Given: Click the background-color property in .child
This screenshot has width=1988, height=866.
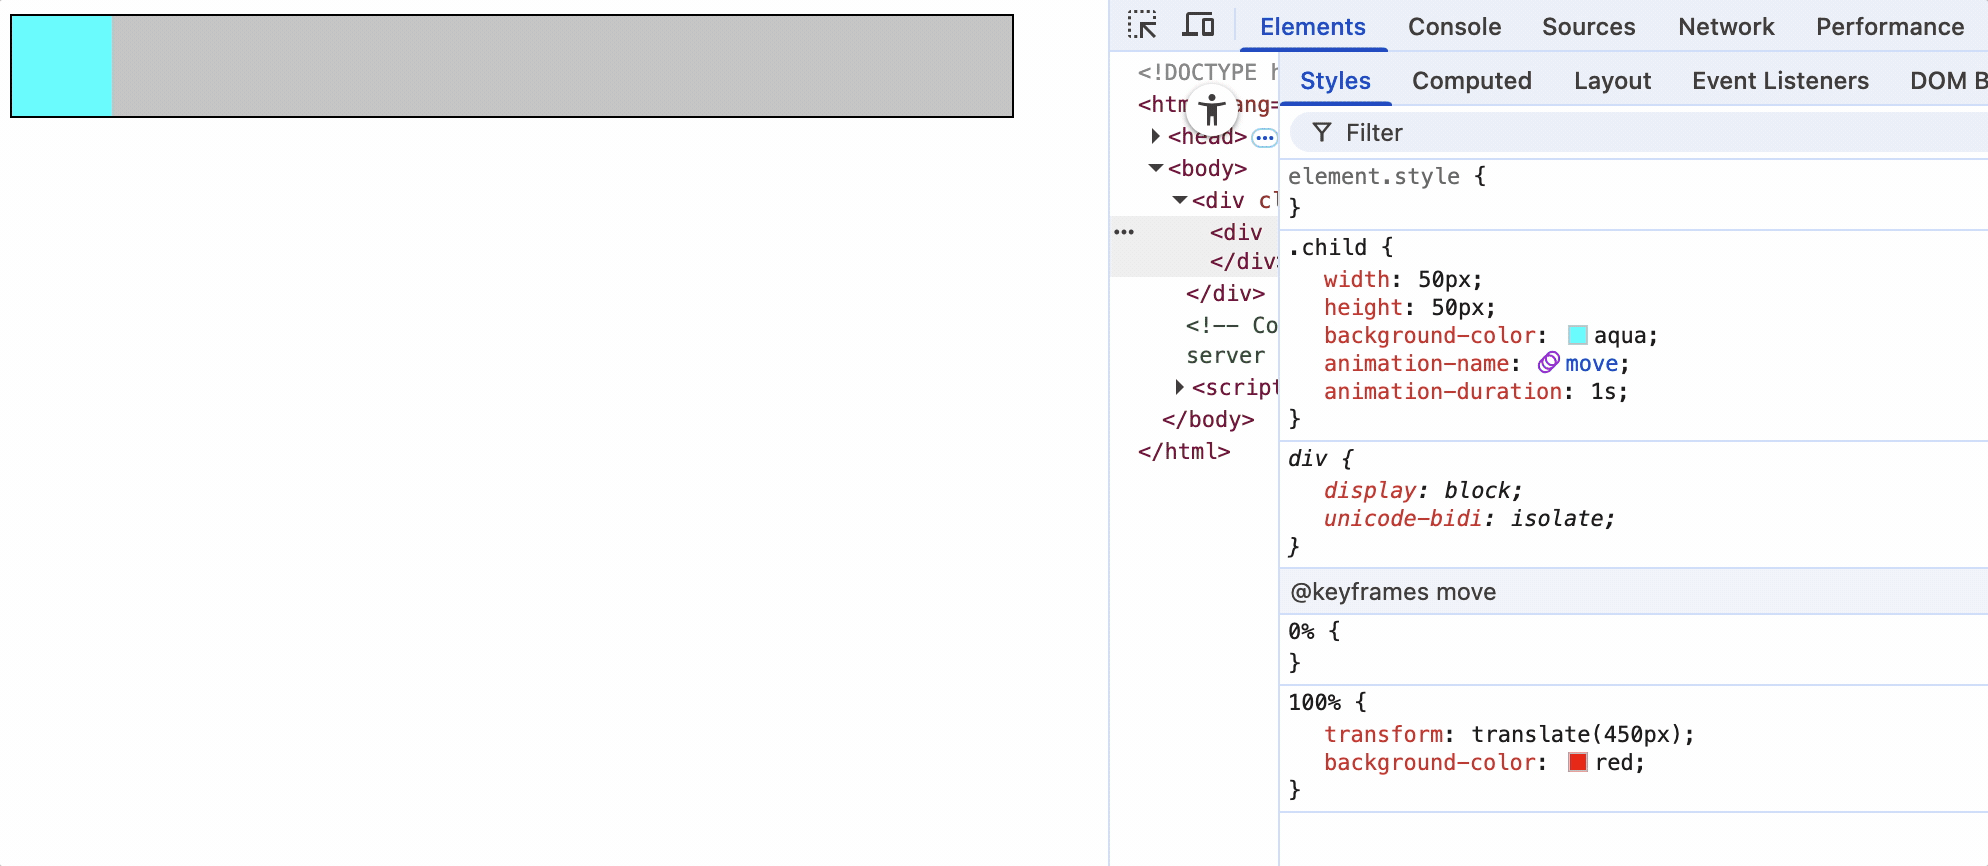Looking at the screenshot, I should tap(1430, 336).
